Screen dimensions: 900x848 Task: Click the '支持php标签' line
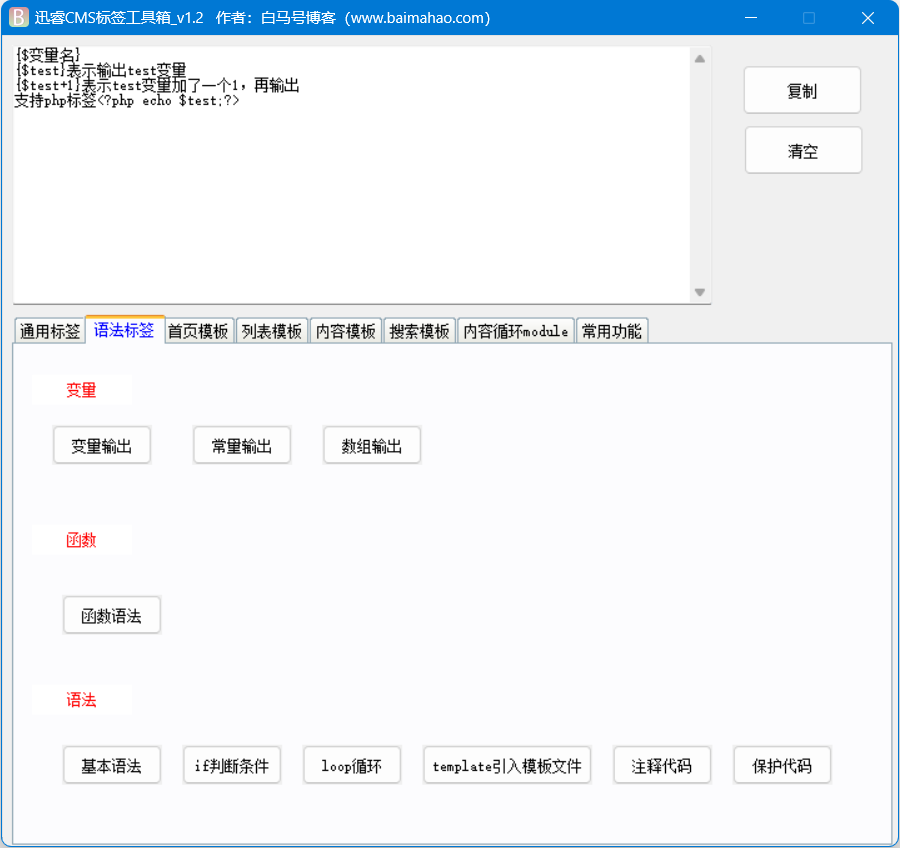pyautogui.click(x=127, y=100)
